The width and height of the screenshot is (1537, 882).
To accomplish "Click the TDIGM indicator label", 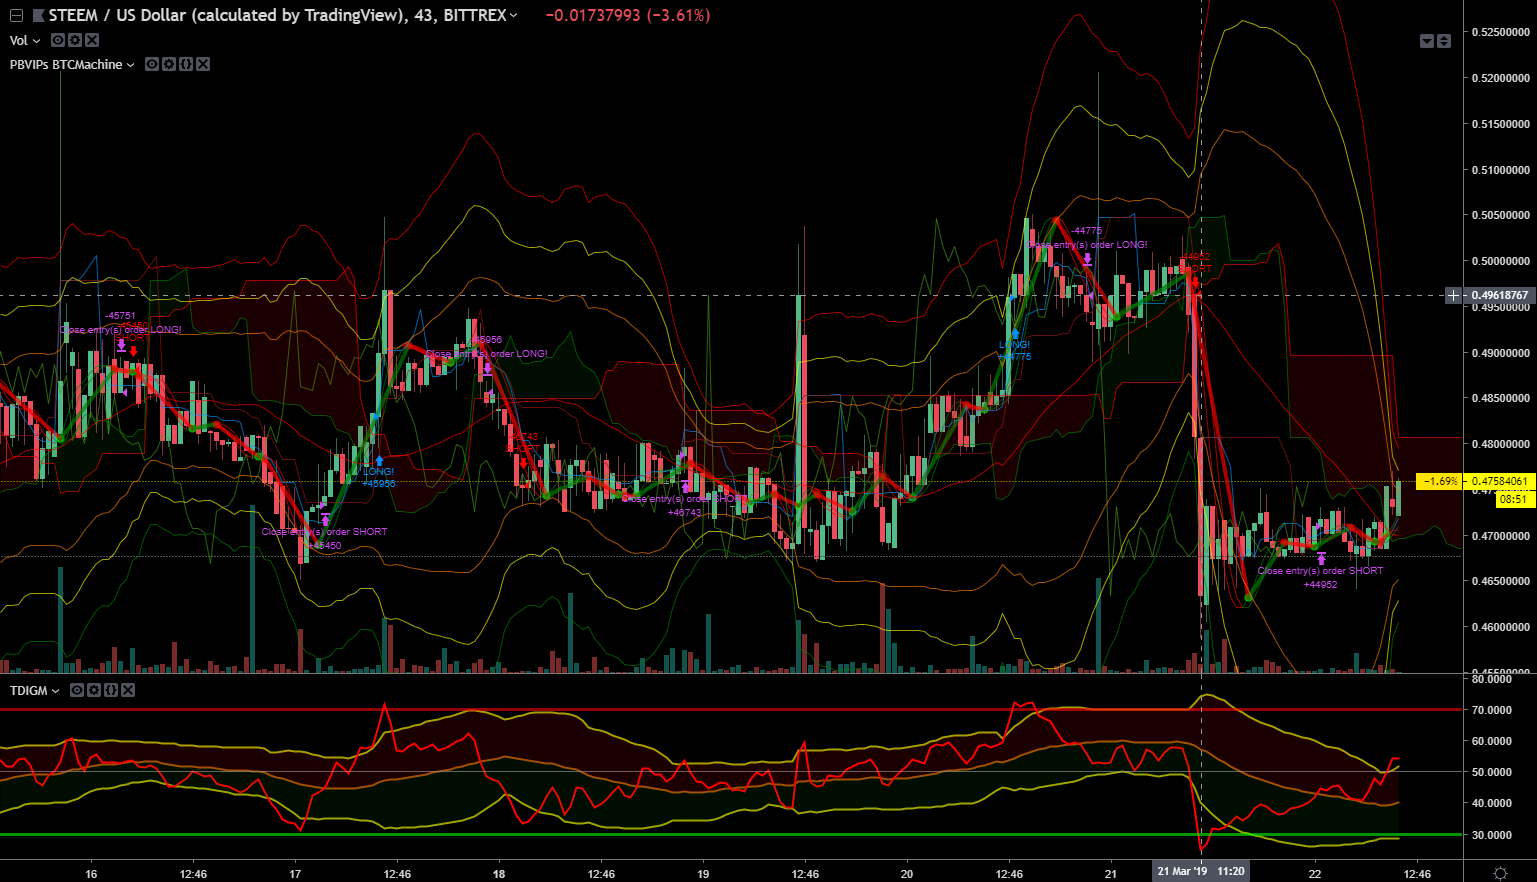I will pyautogui.click(x=29, y=691).
